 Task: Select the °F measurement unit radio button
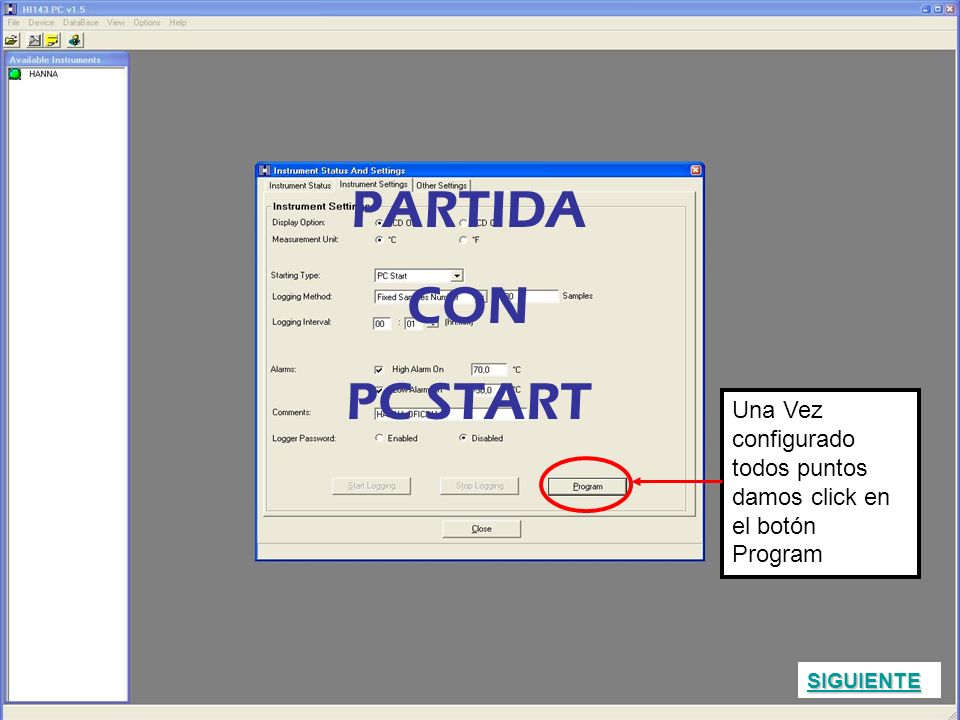pos(463,240)
